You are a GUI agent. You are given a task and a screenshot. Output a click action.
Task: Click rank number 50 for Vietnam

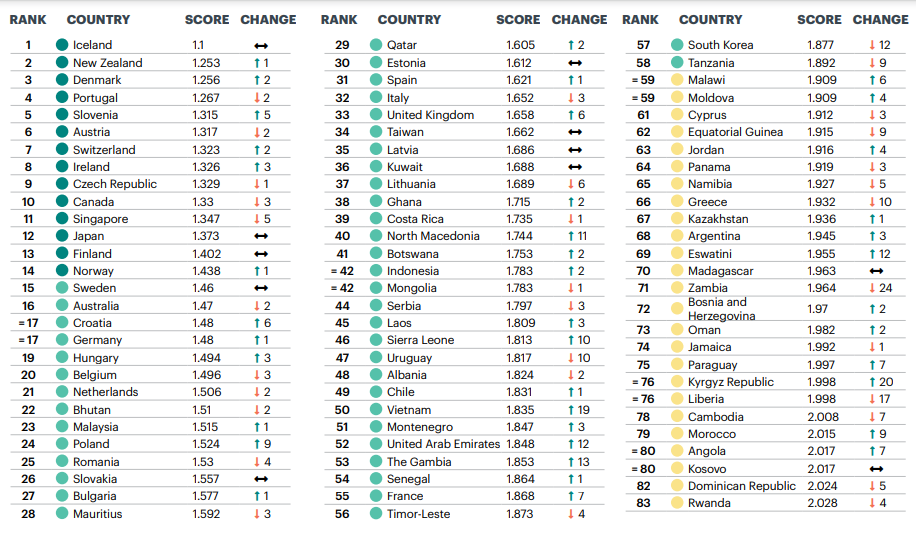(x=342, y=410)
